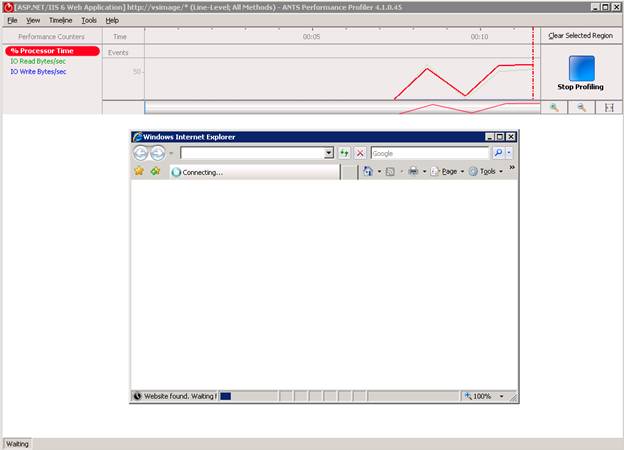The height and width of the screenshot is (450, 624).
Task: Close the Internet Explorer window
Action: [x=511, y=137]
